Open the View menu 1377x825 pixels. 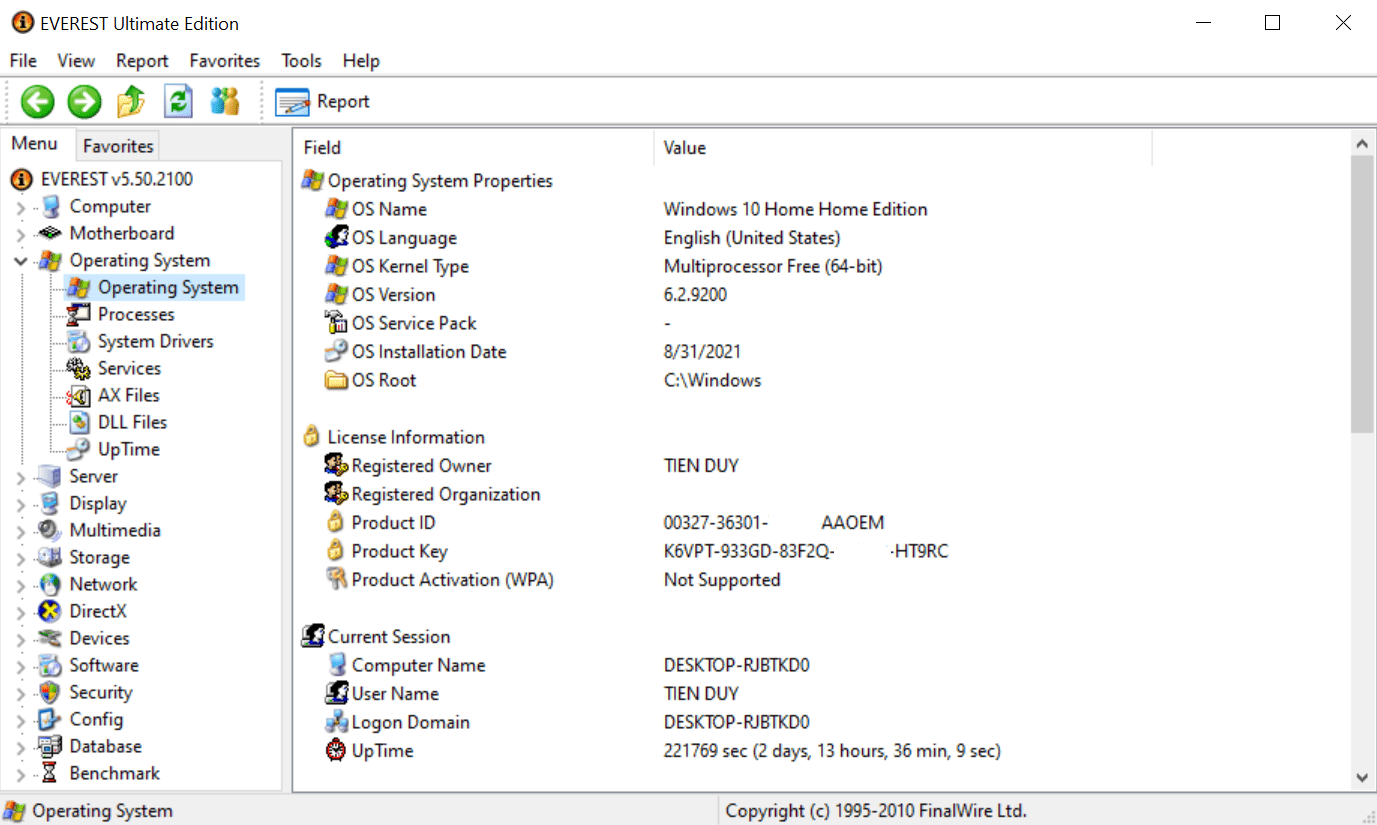point(76,61)
